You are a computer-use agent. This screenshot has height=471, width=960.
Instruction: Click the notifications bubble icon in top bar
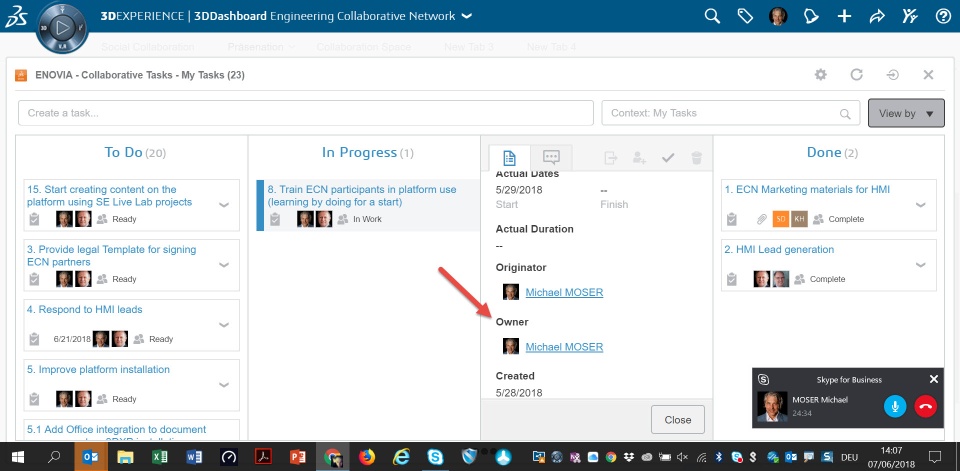pyautogui.click(x=811, y=17)
